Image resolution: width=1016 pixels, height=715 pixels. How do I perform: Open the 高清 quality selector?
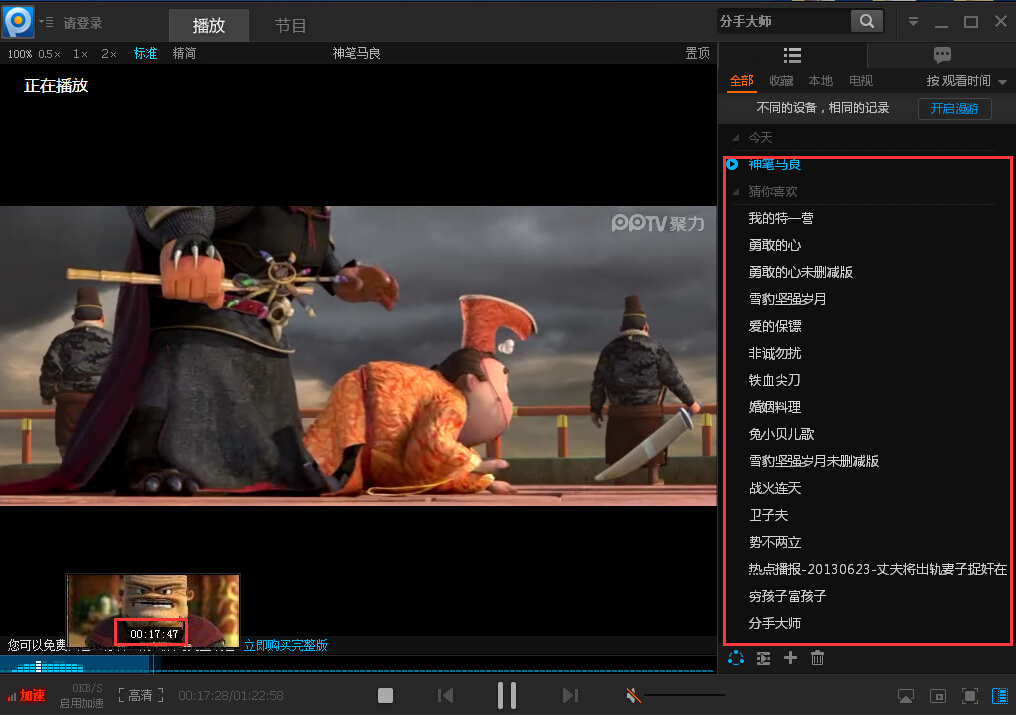tap(141, 696)
